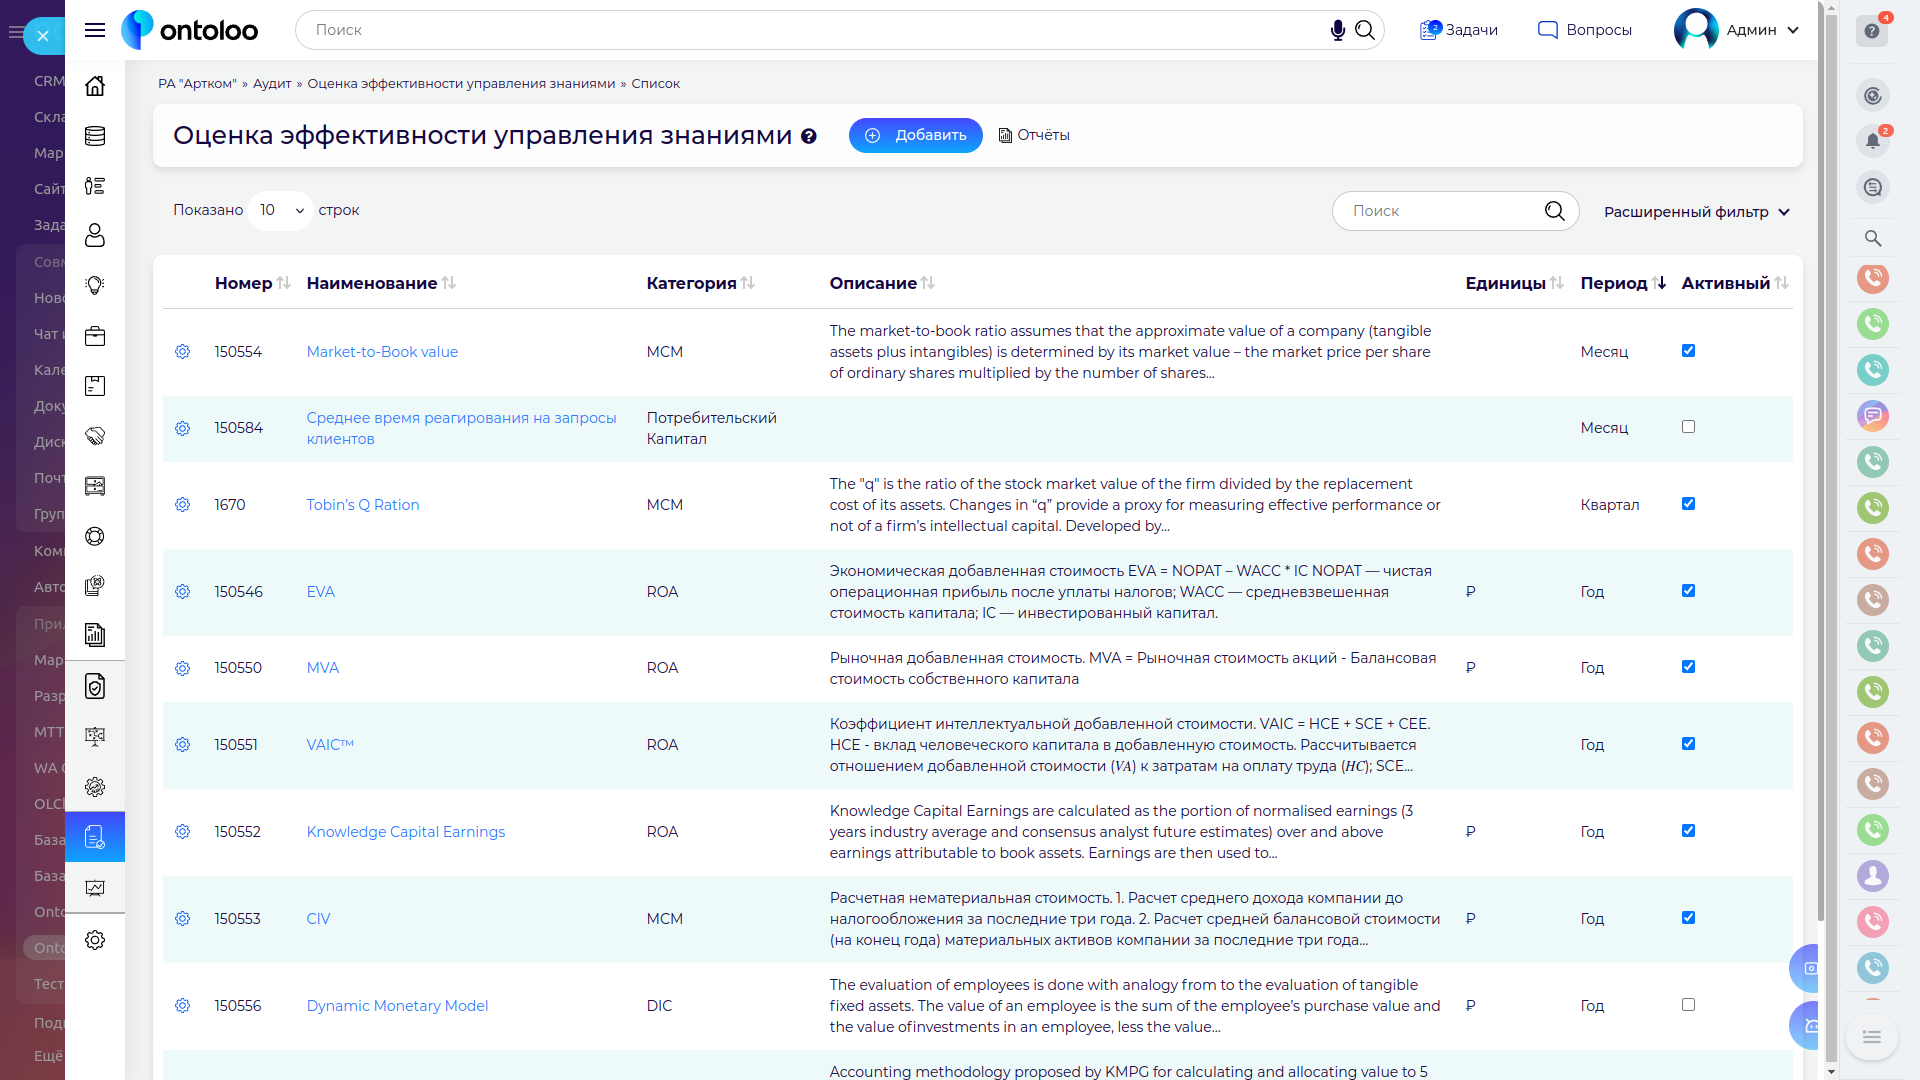The image size is (1920, 1080).
Task: Uncheck Active checkbox for Market-to-Book value
Action: tap(1688, 351)
